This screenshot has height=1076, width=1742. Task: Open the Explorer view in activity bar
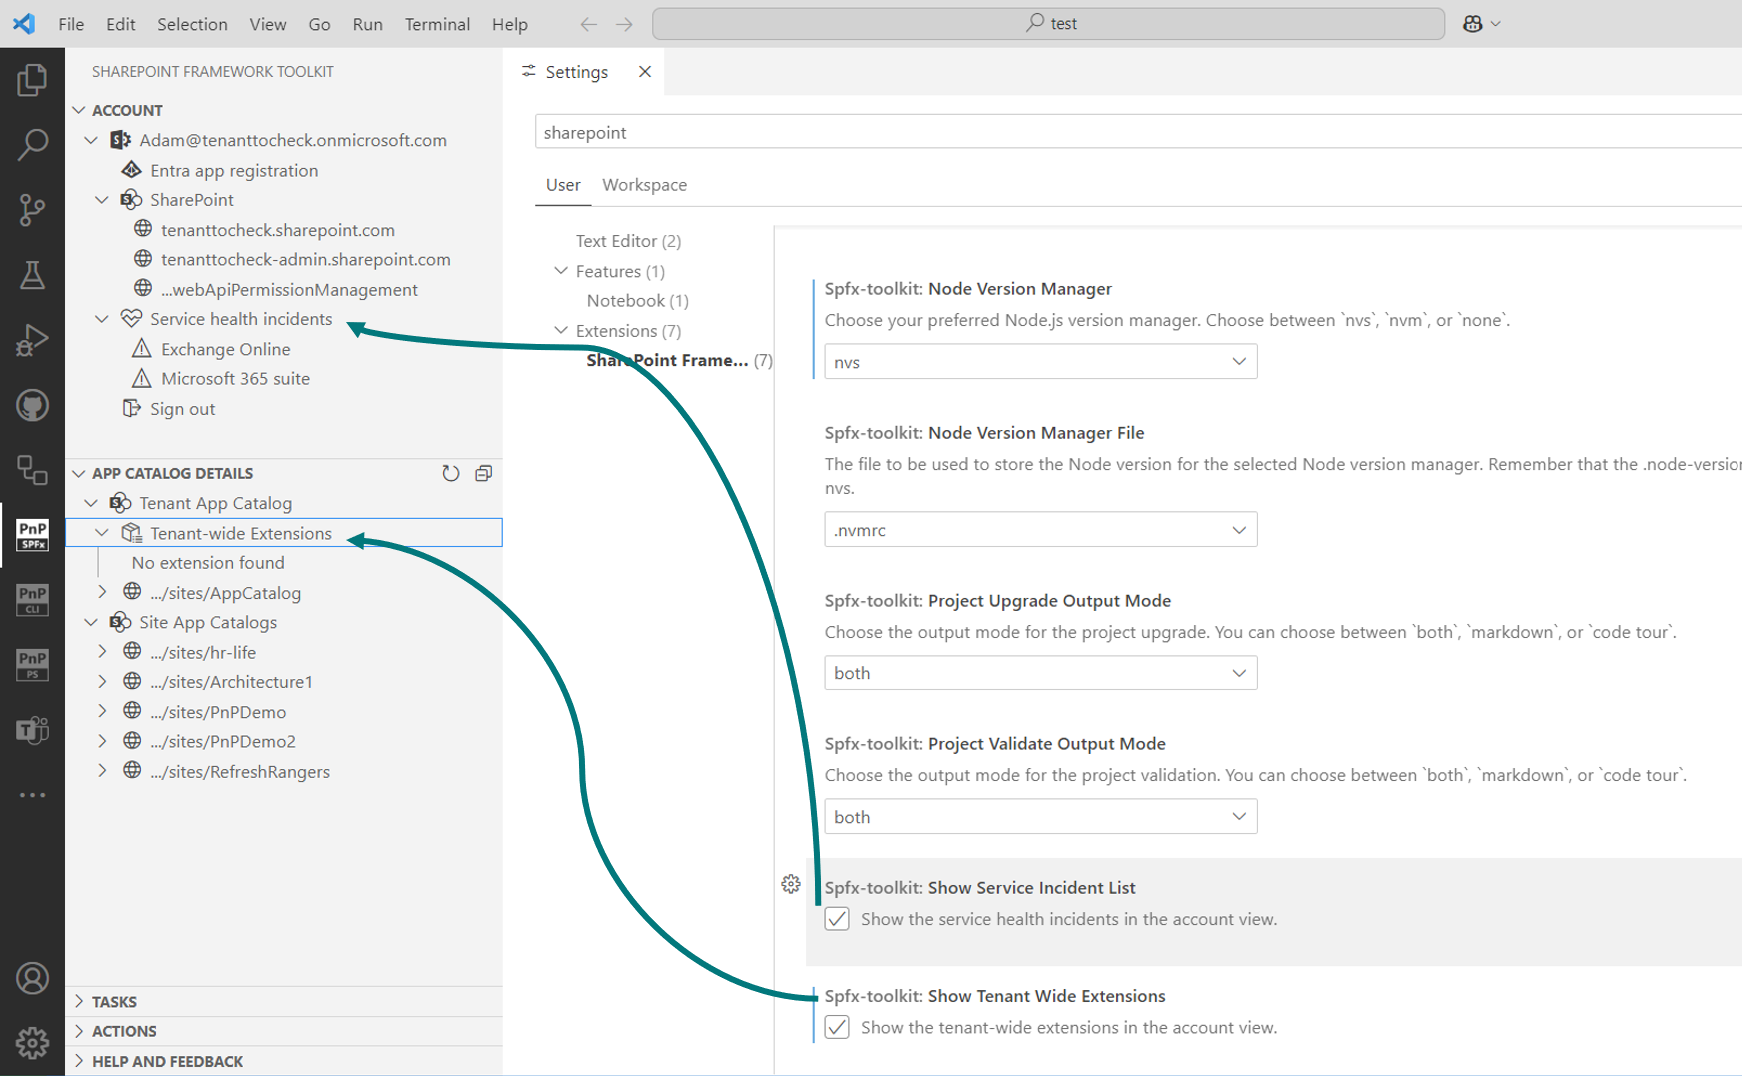(x=32, y=80)
